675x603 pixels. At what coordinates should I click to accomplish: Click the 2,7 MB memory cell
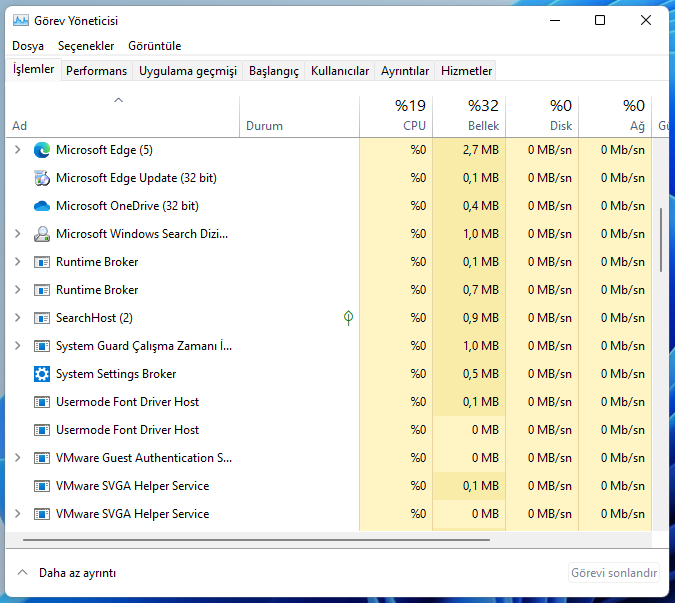[x=469, y=150]
